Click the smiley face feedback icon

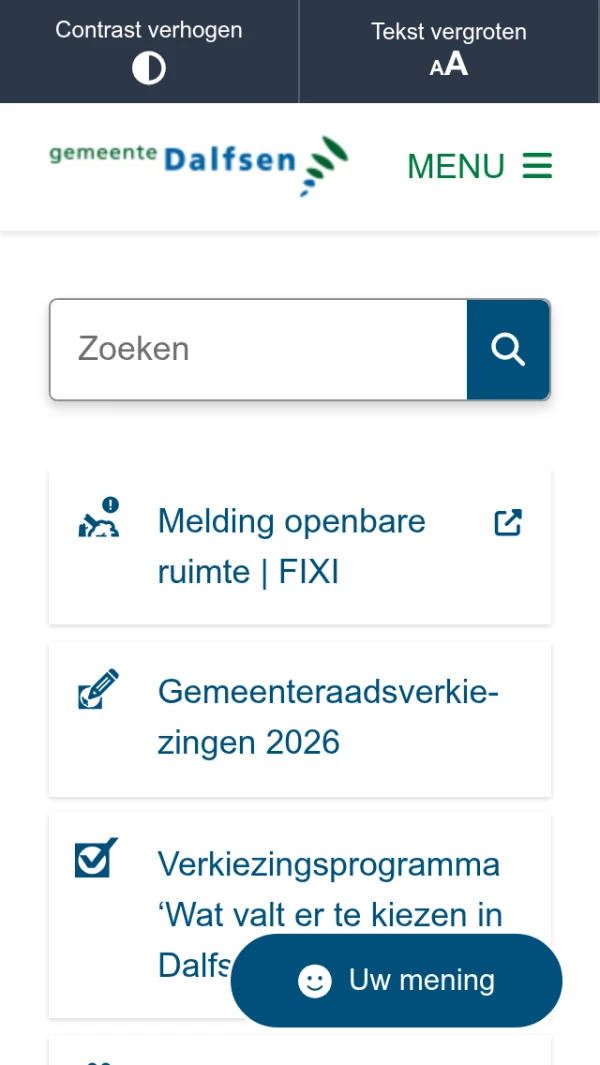pos(315,981)
